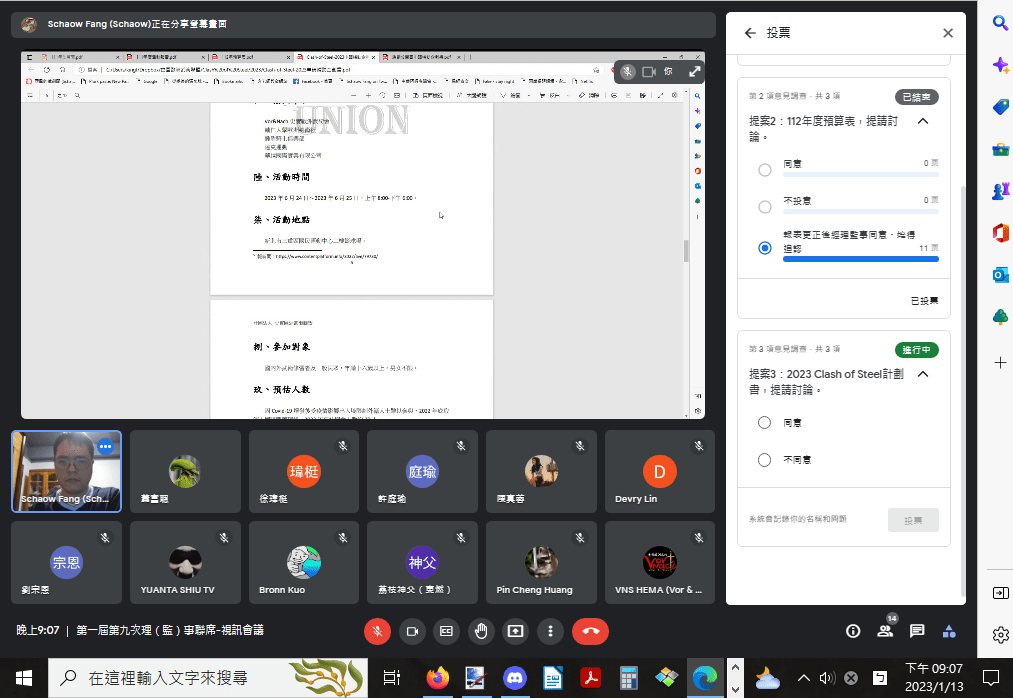
Task: Open Discord from the taskbar
Action: 514,678
